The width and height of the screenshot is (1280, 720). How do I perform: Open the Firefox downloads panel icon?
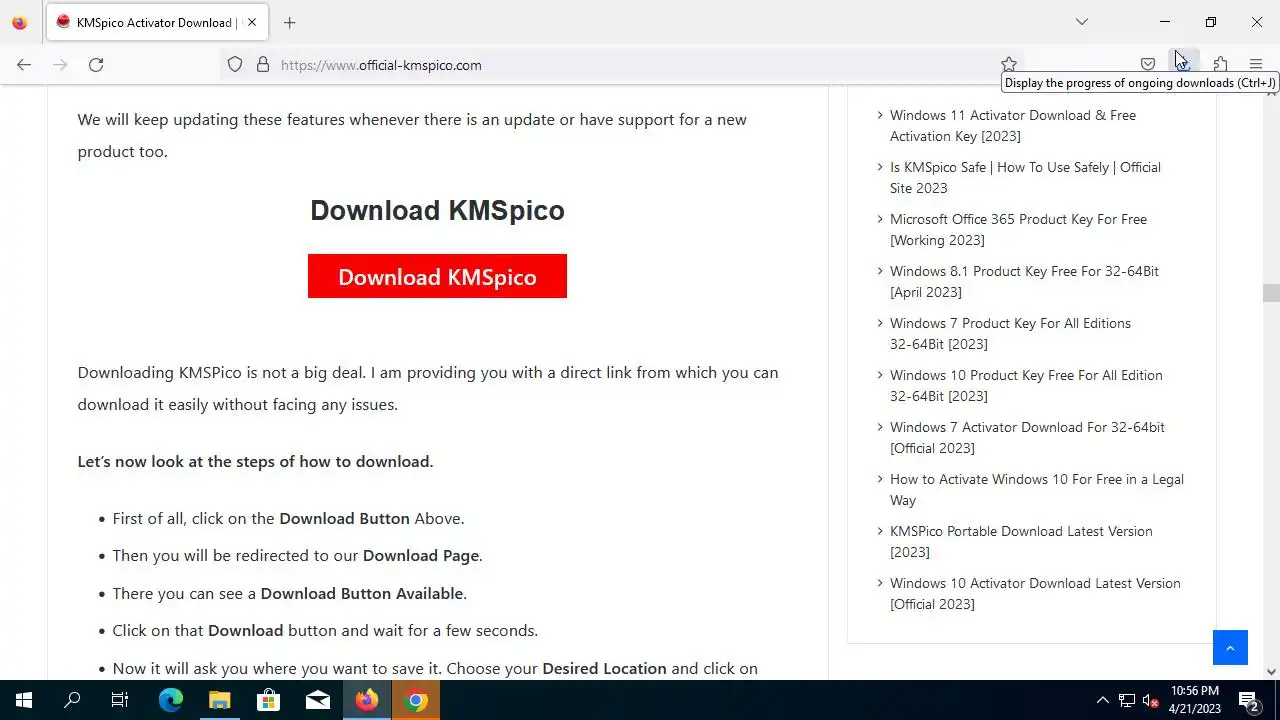(x=1184, y=65)
